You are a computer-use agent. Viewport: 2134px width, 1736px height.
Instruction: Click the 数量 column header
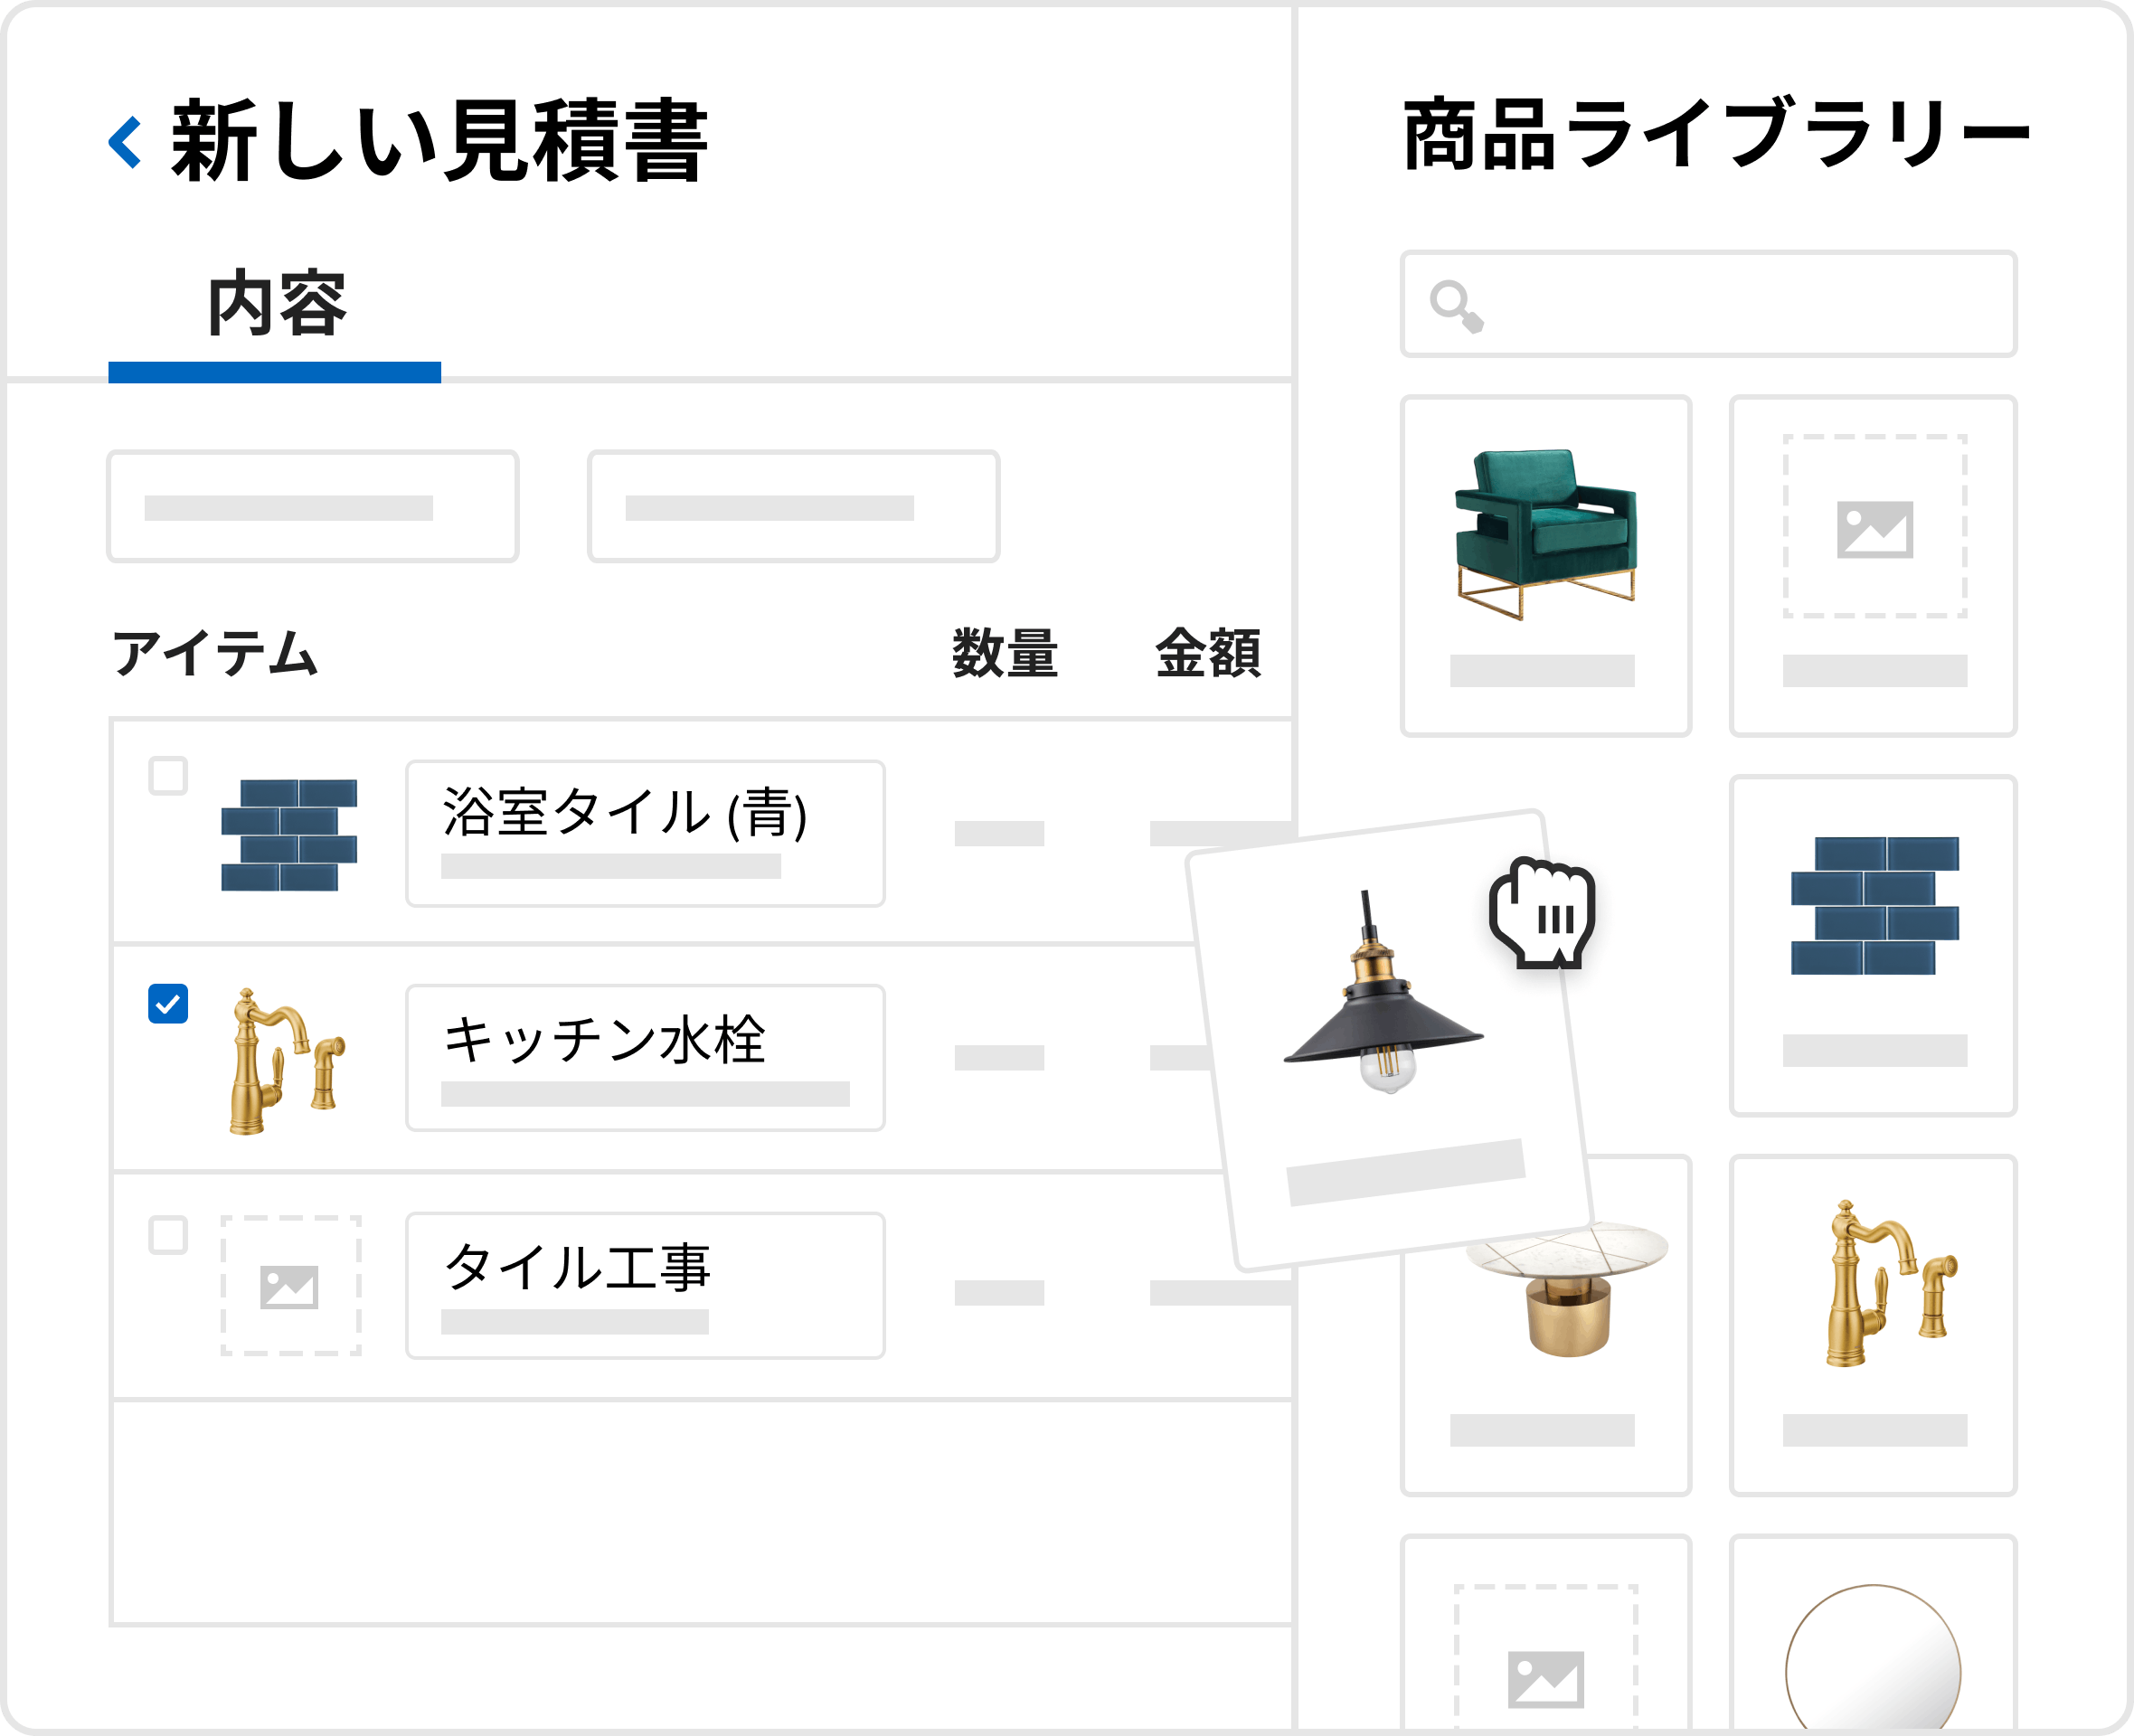pos(1004,653)
